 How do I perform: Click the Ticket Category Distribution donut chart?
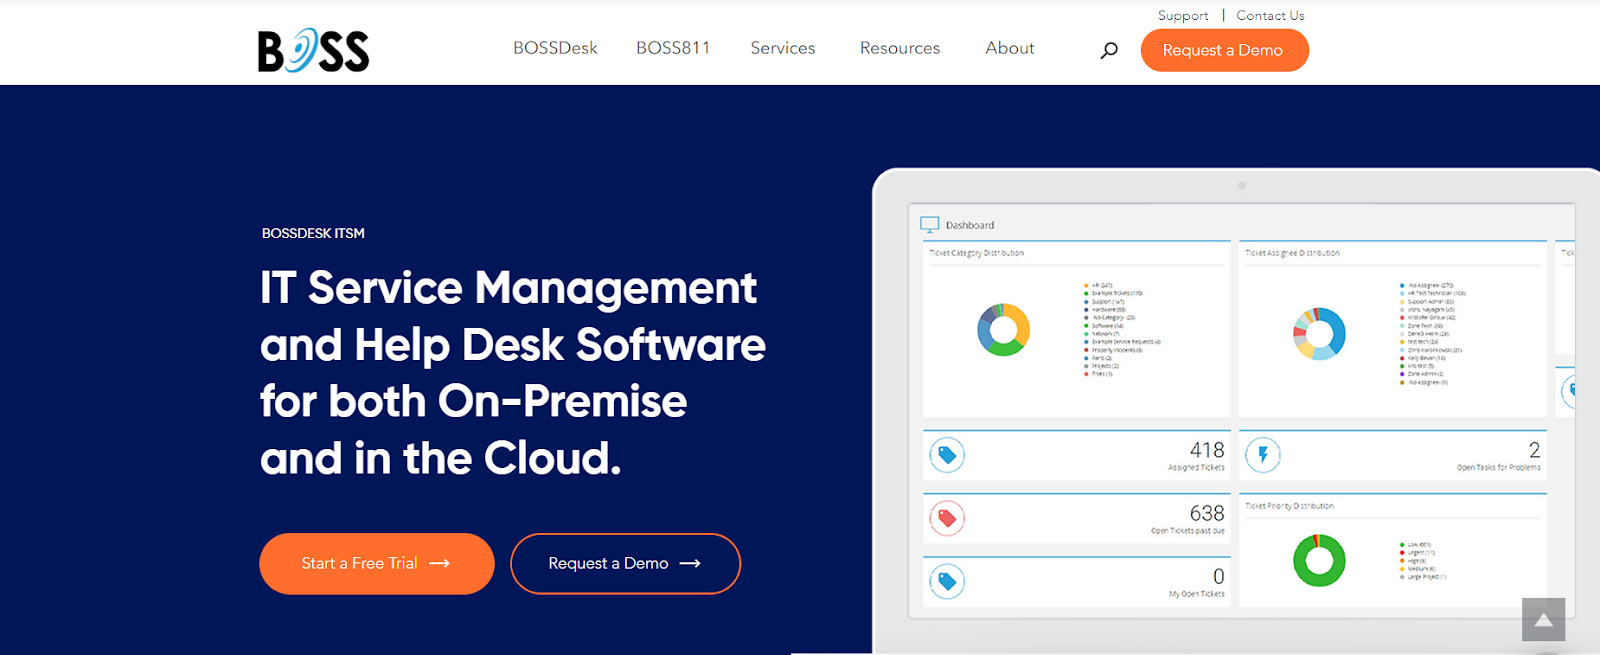1003,330
